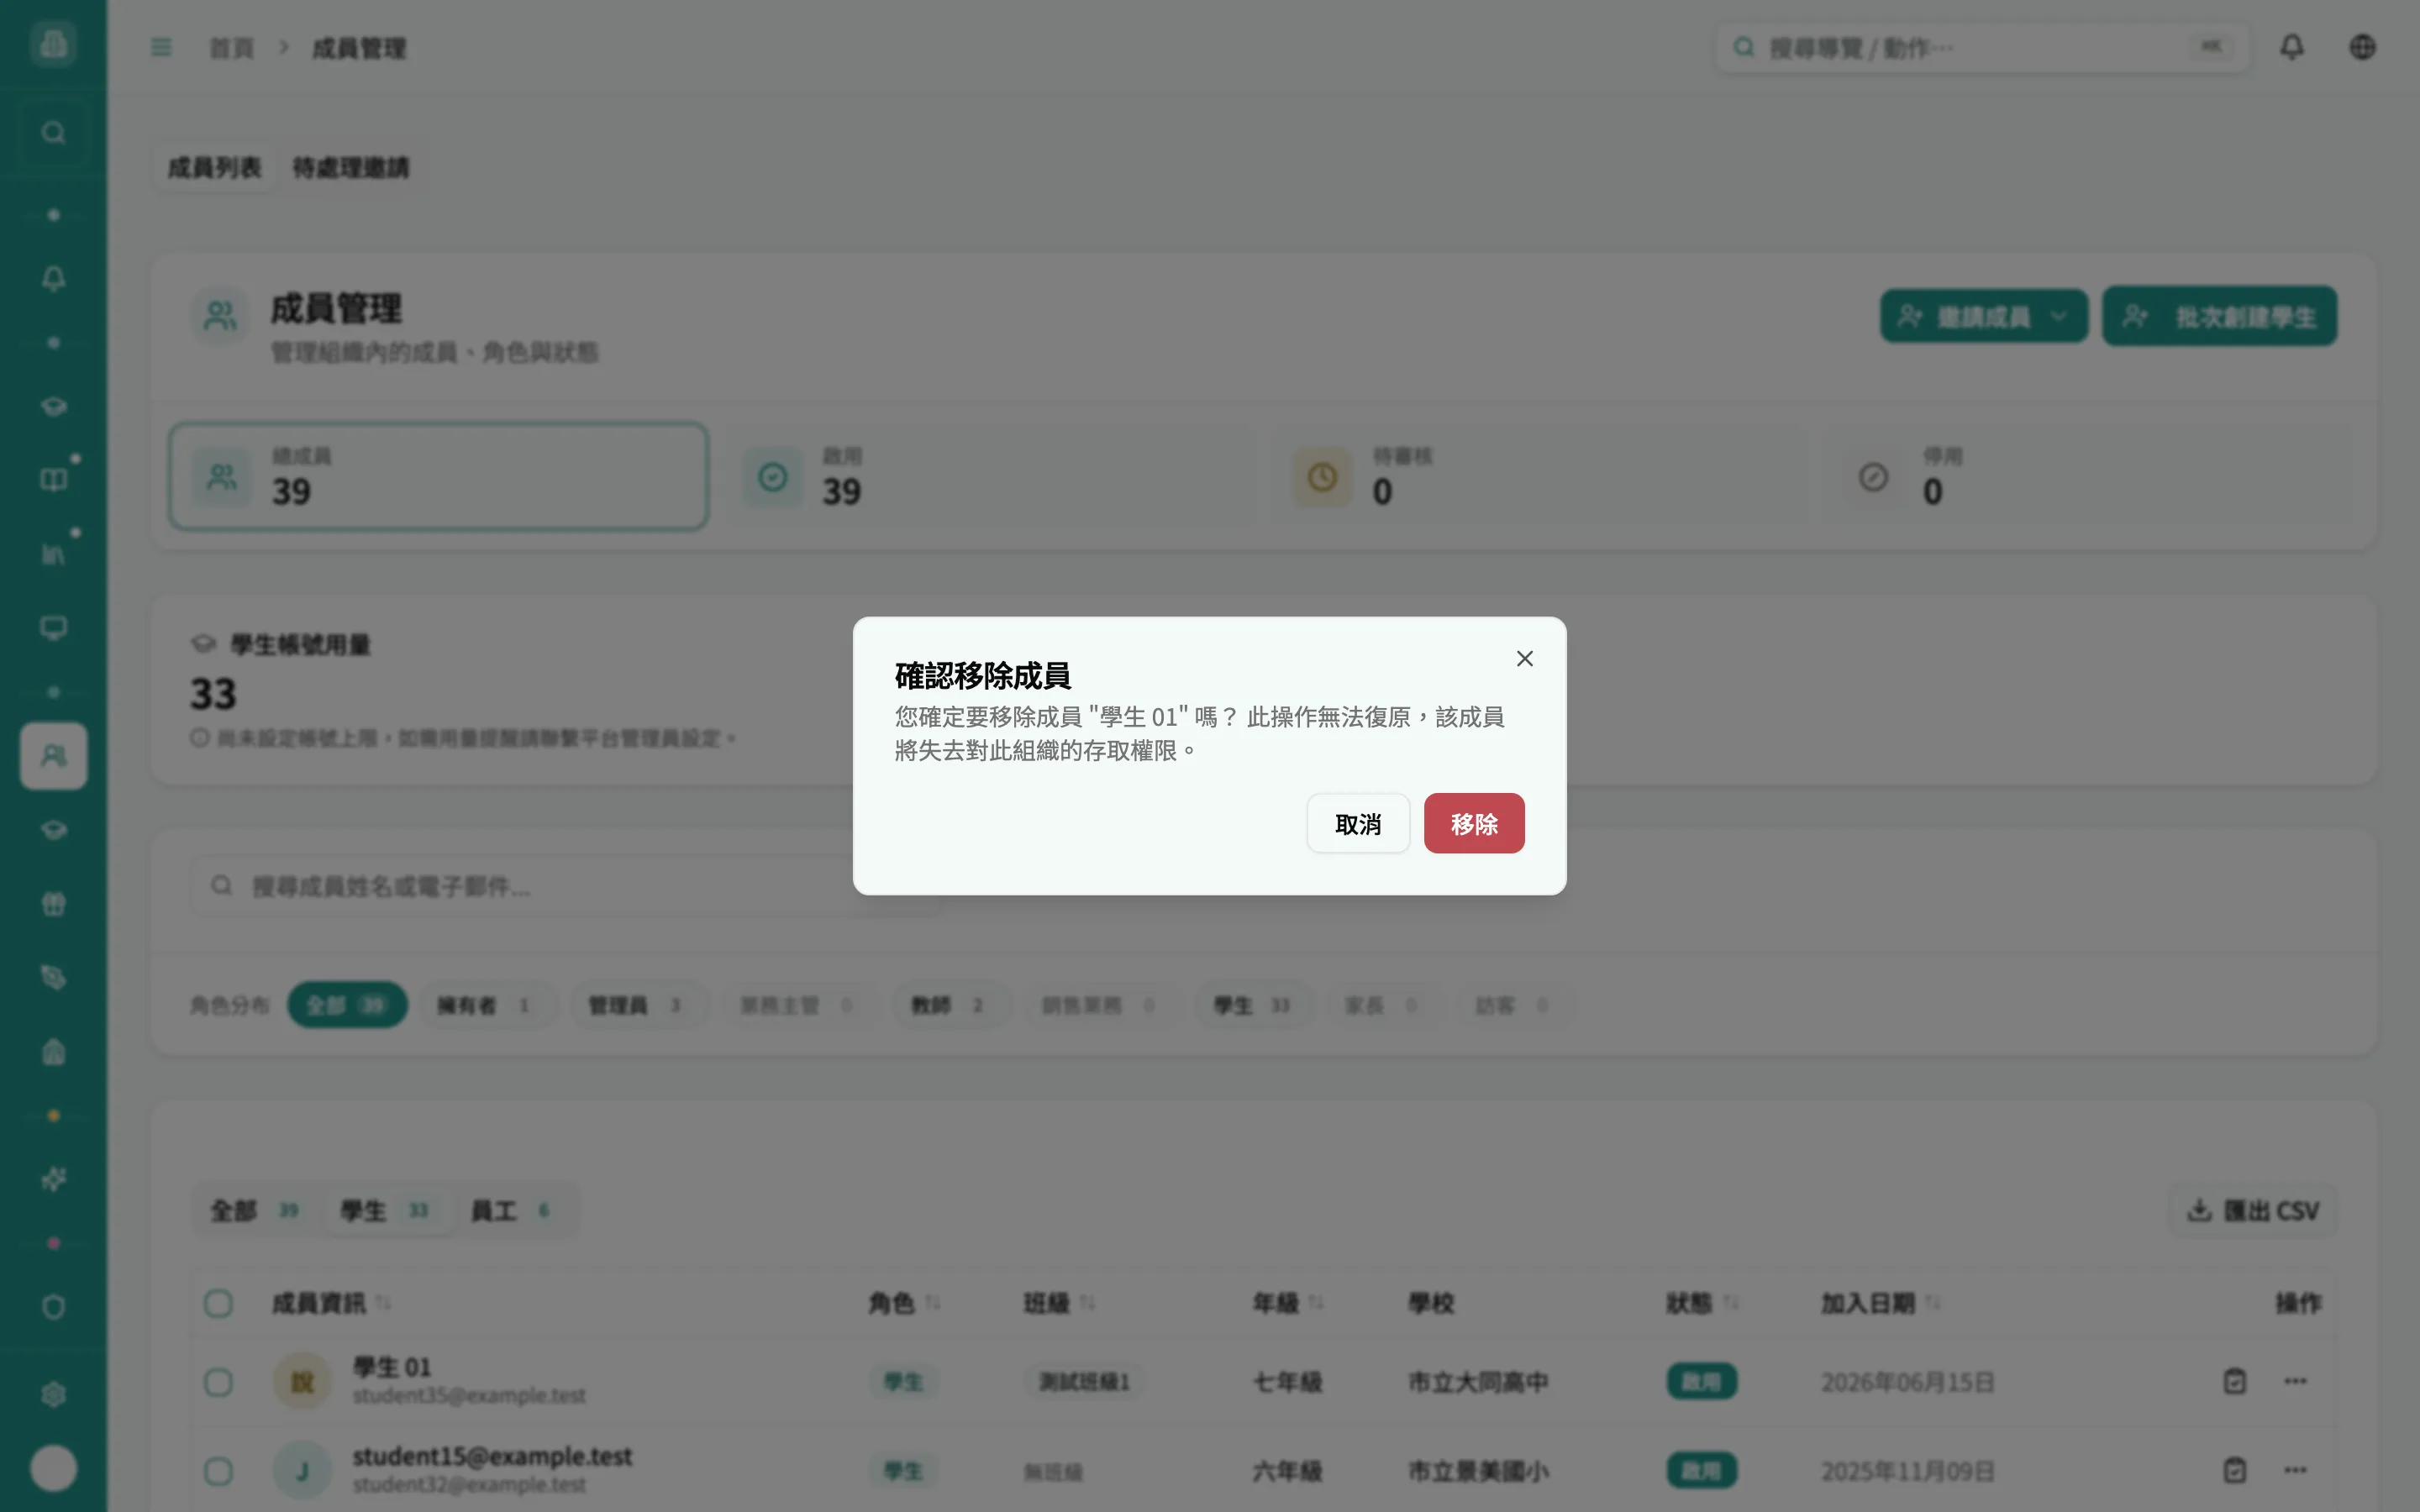Select the highlighted members icon in sidebar
Viewport: 2420px width, 1512px height.
point(53,756)
